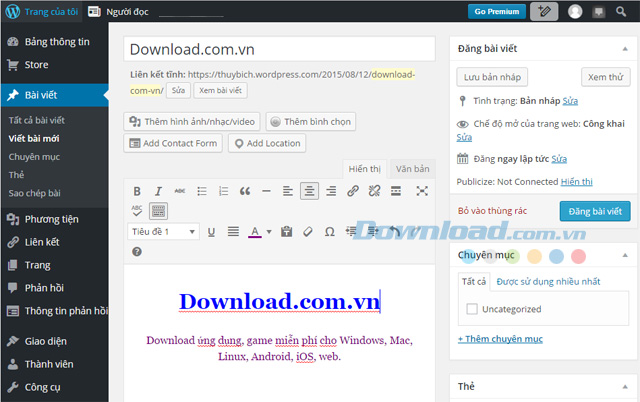Insert the Read More tag
The image size is (640, 402).
[396, 191]
